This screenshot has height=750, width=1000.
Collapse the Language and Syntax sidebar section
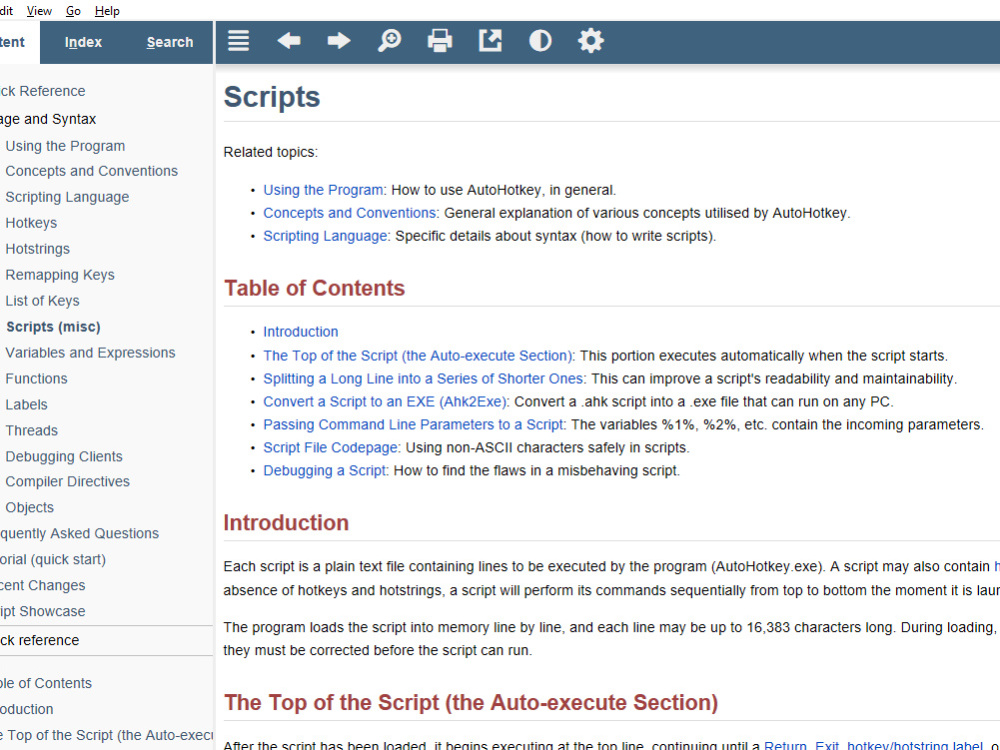click(x=48, y=119)
